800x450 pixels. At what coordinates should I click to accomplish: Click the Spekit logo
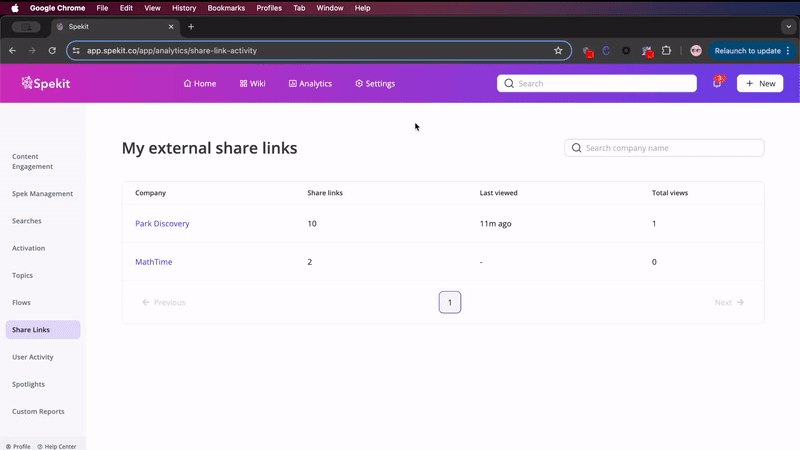(46, 83)
